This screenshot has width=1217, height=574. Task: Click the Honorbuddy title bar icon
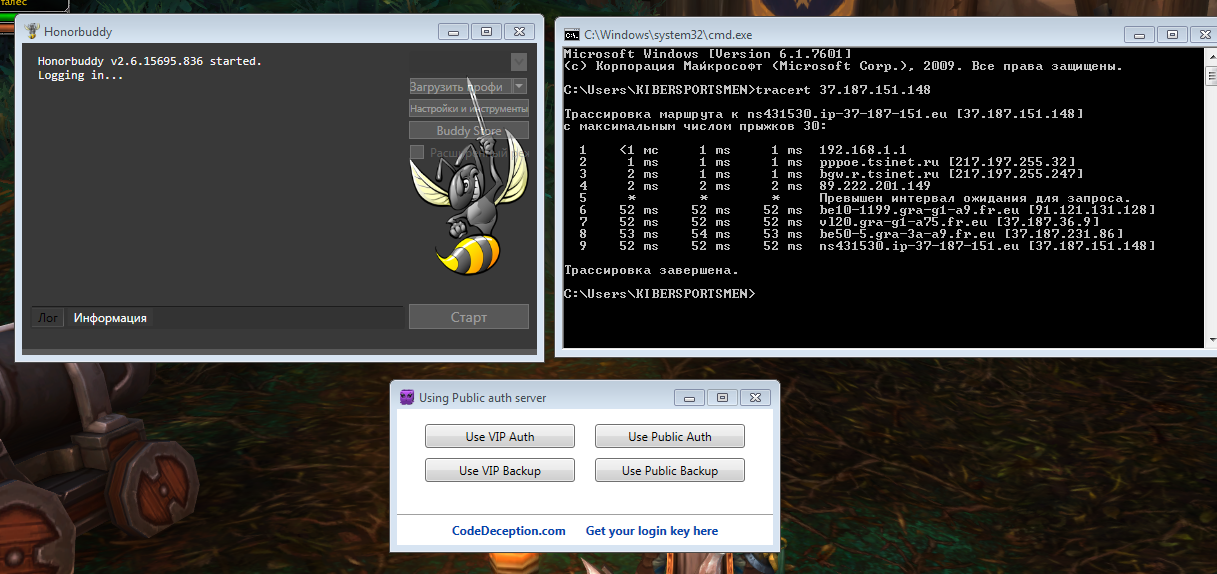tap(31, 31)
